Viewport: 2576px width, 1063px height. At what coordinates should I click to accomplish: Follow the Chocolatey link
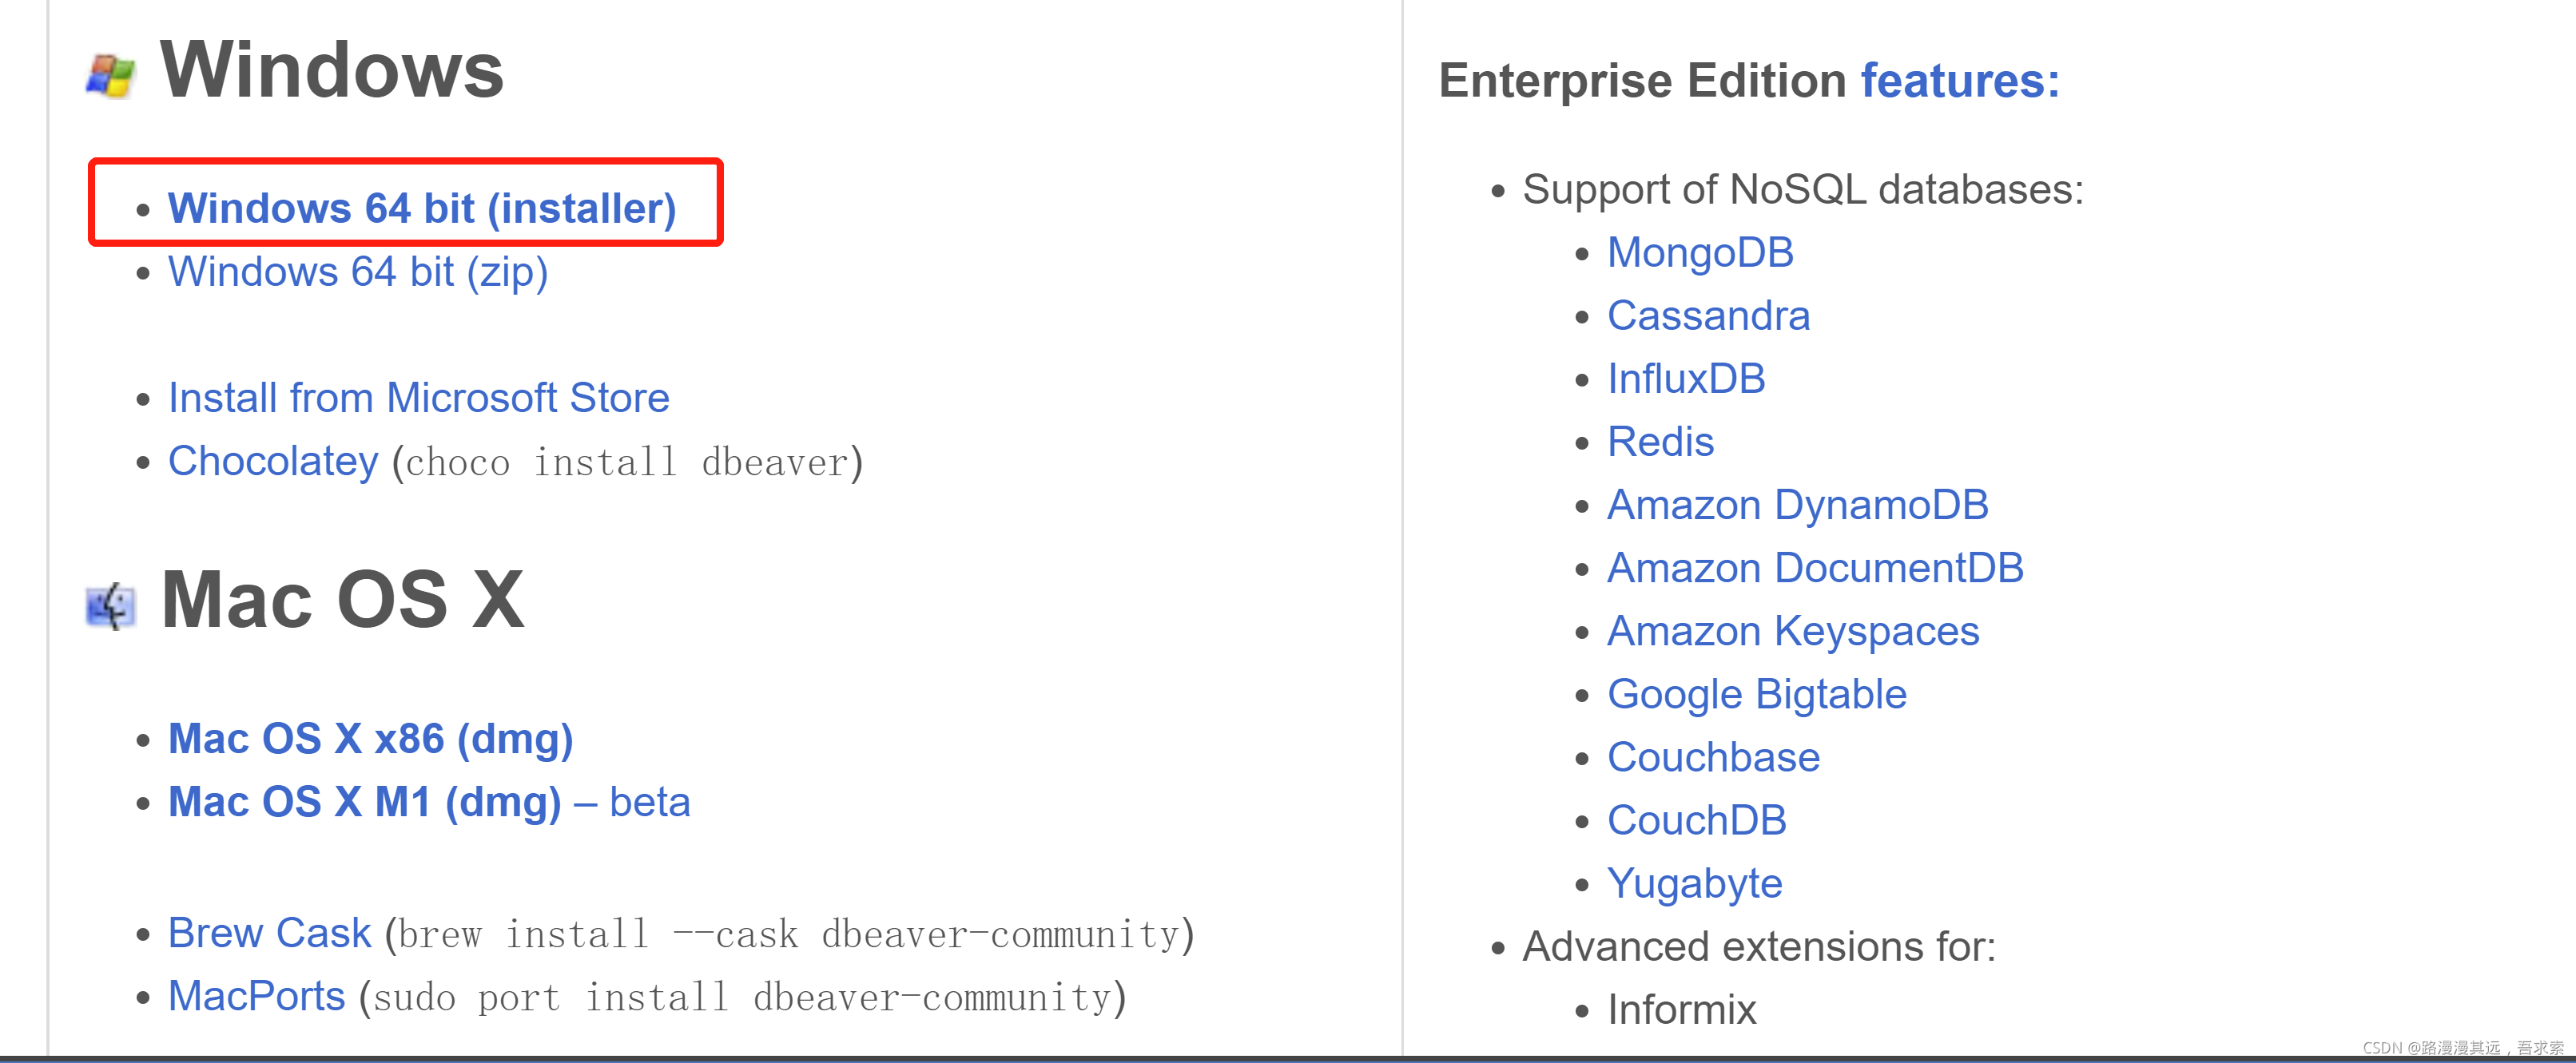(273, 461)
